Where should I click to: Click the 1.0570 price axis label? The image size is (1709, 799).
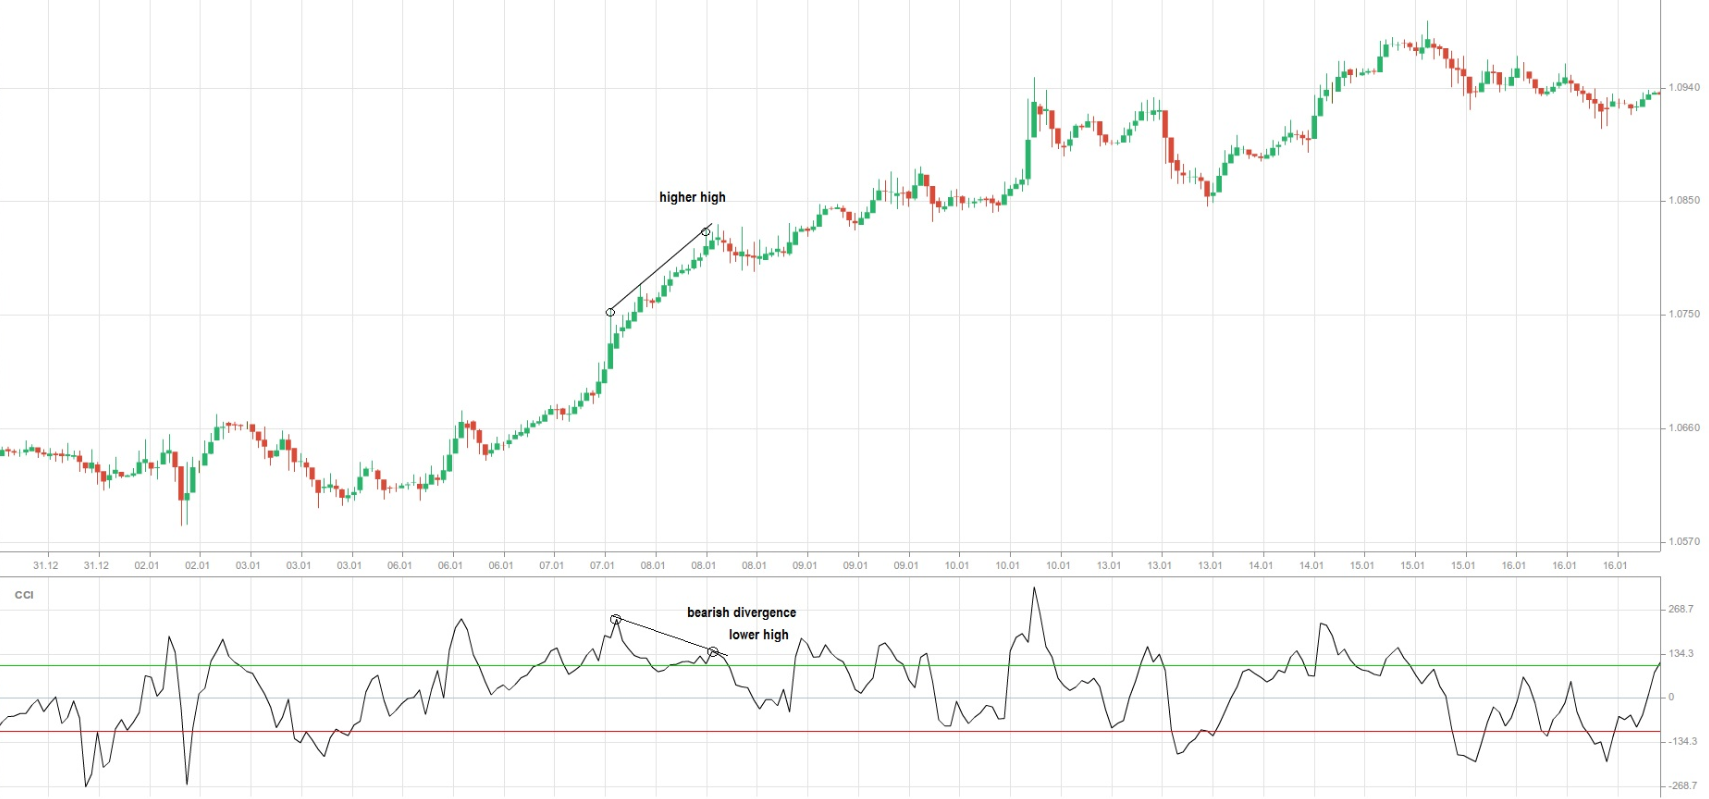pos(1683,542)
